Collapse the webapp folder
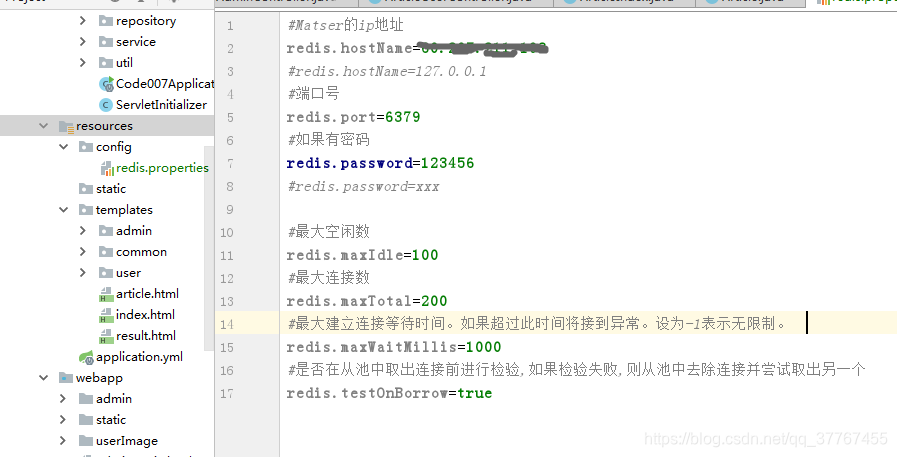This screenshot has width=897, height=457. tap(43, 377)
